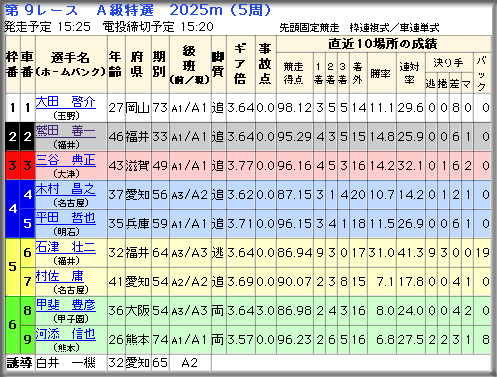This screenshot has width=497, height=377.
Task: Select the blue frame number 4 cell
Action: point(13,209)
